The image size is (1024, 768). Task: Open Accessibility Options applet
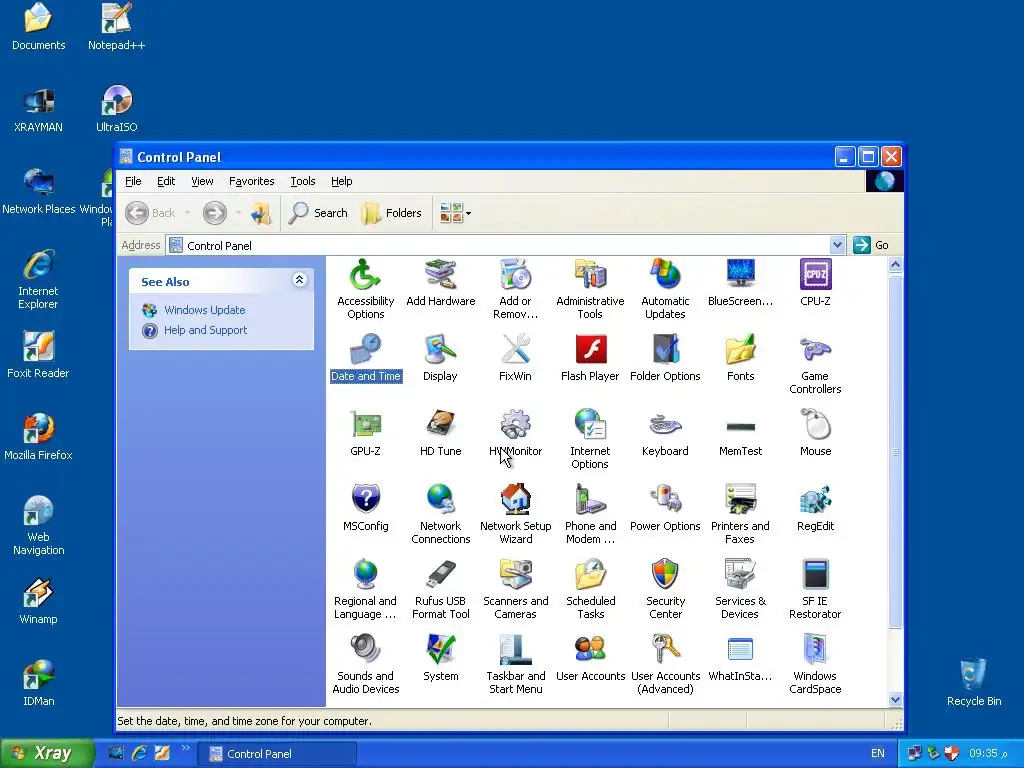click(x=365, y=289)
